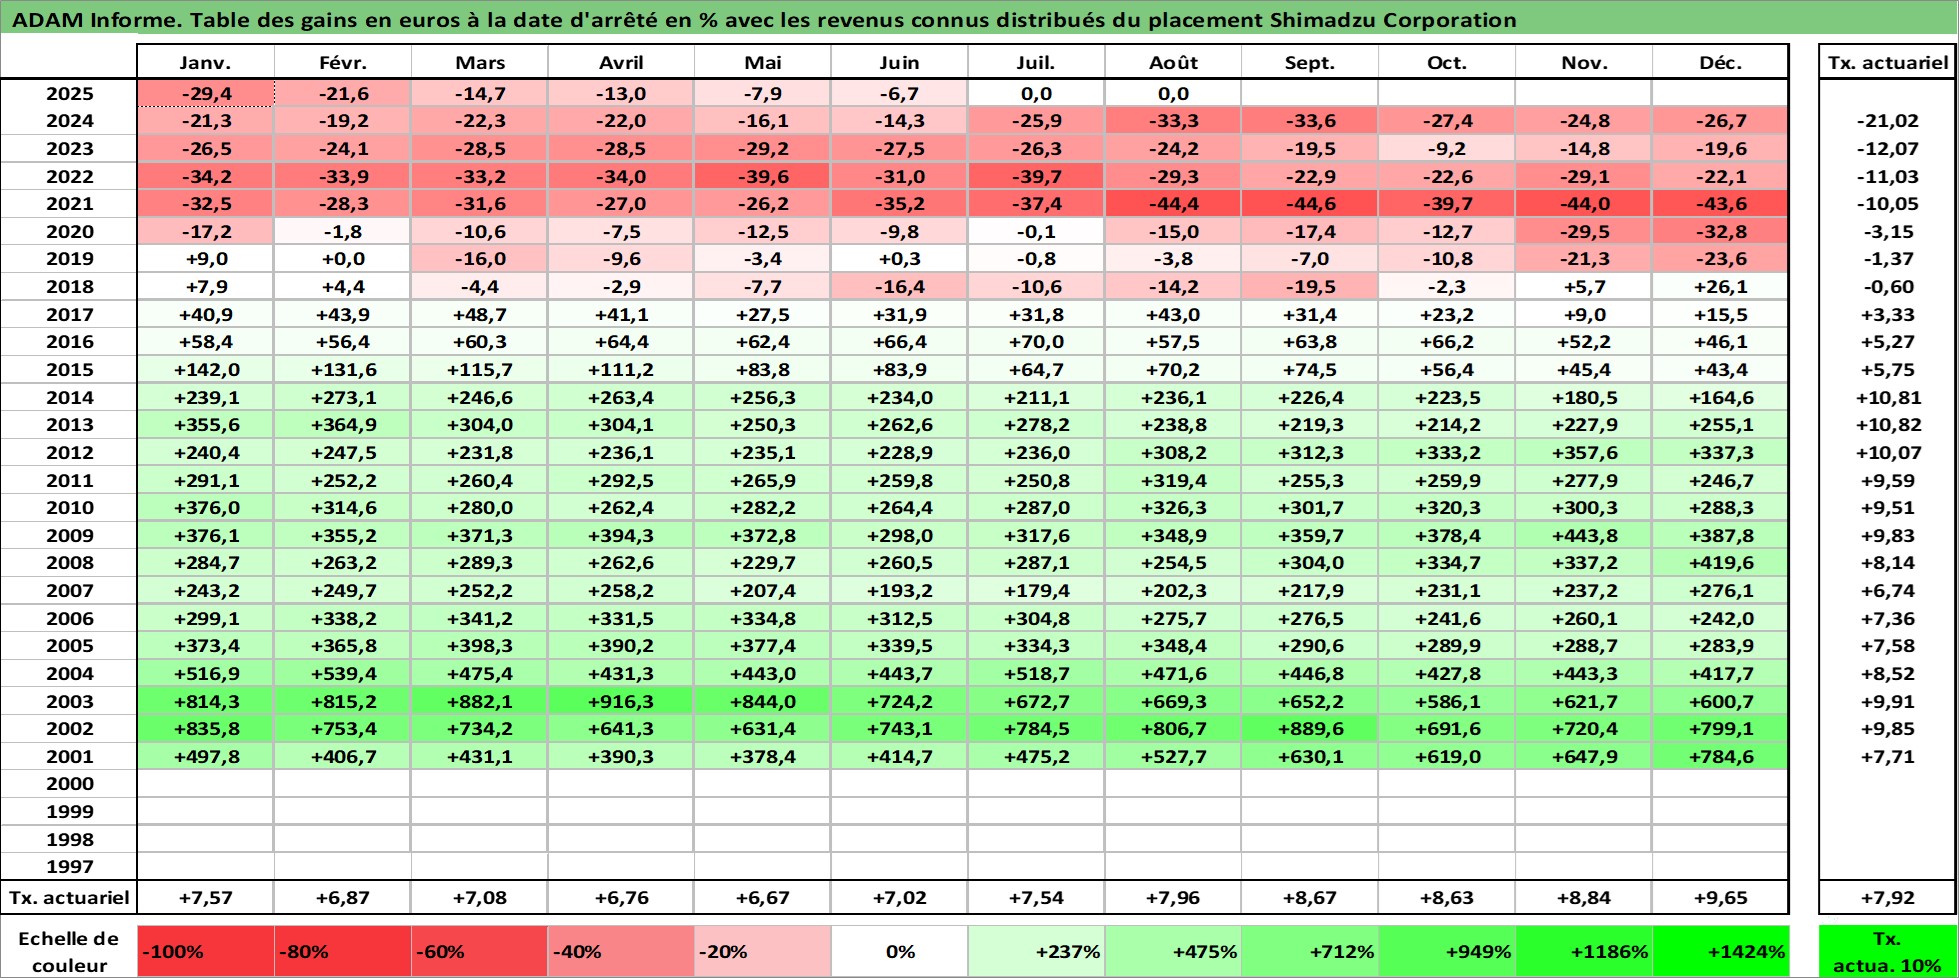Image resolution: width=1959 pixels, height=978 pixels.
Task: Select the +8,67 bottom rate under Sept.
Action: [x=1310, y=897]
